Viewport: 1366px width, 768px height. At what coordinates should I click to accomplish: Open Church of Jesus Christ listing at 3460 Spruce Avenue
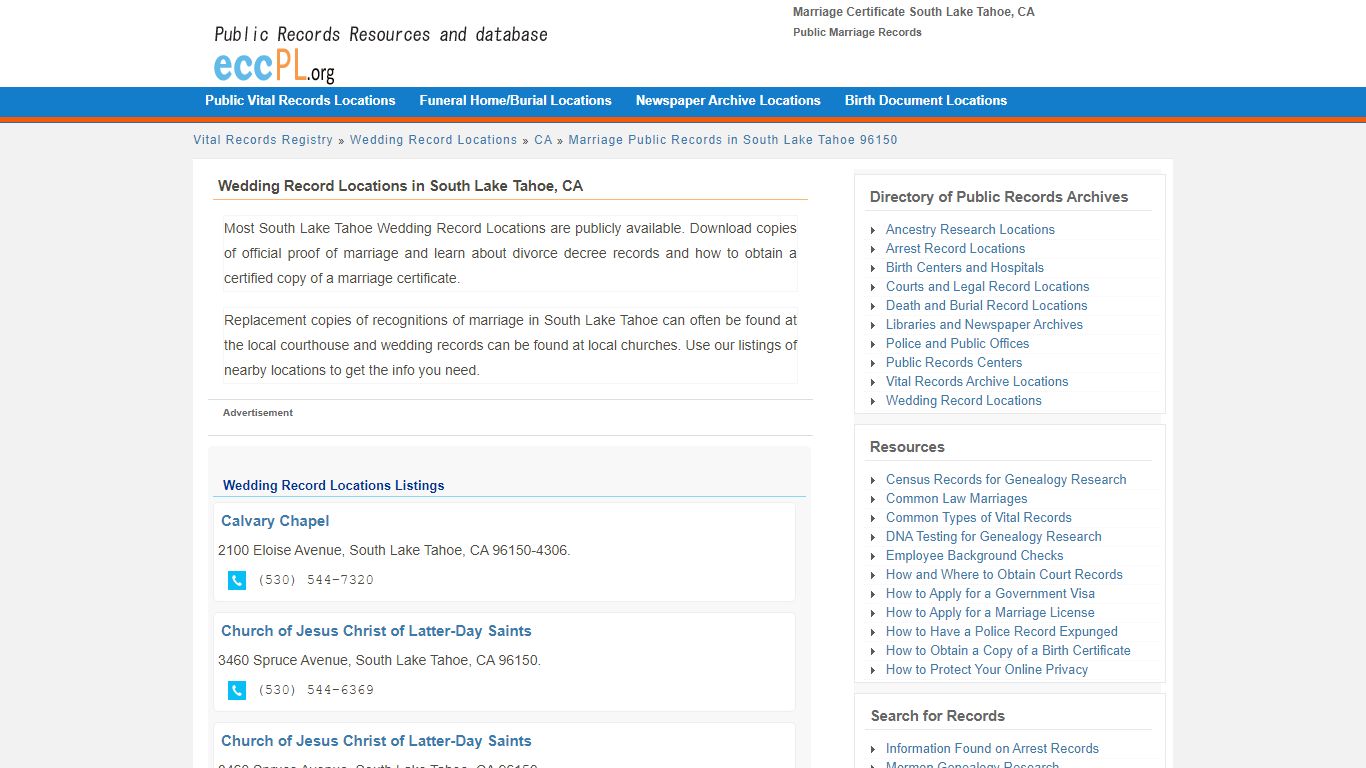click(376, 631)
